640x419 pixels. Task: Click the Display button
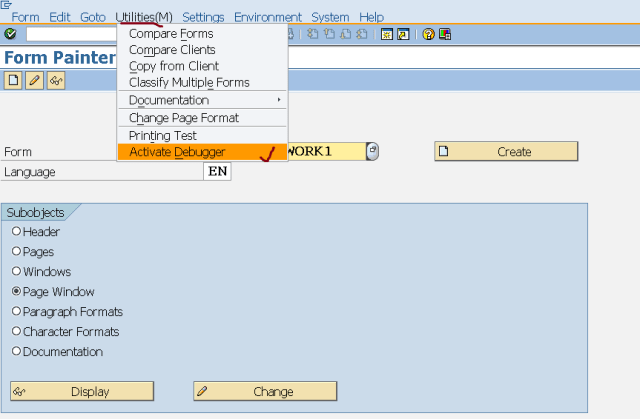coord(82,391)
